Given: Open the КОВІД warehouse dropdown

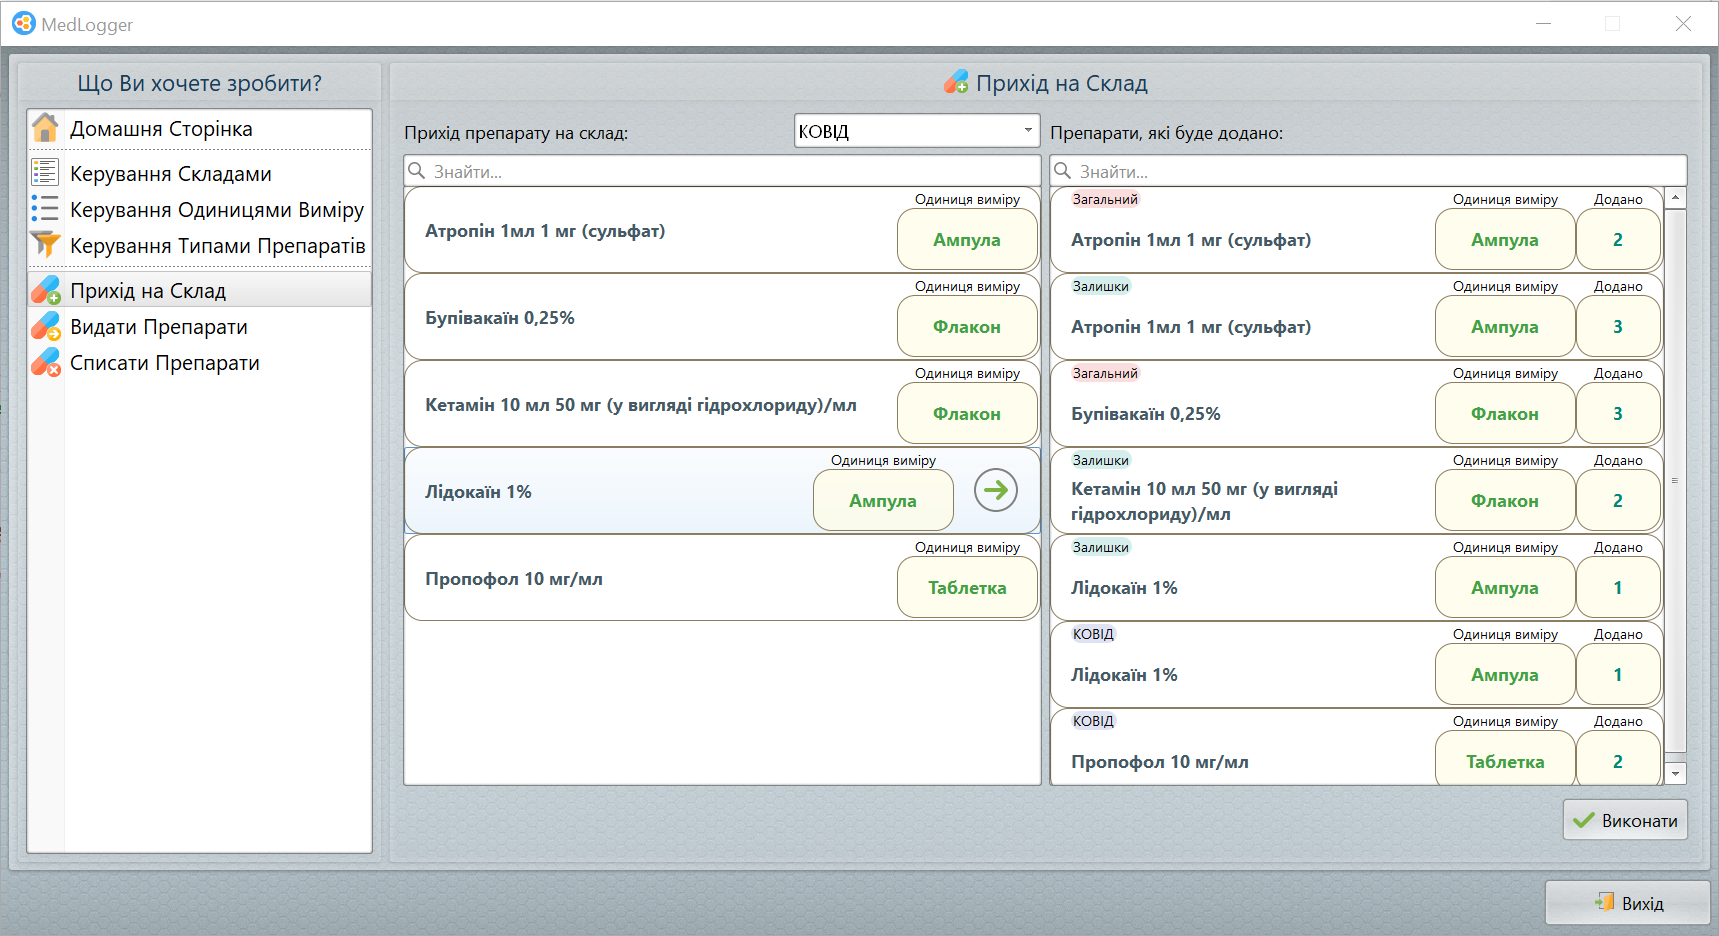Looking at the screenshot, I should [x=1027, y=131].
